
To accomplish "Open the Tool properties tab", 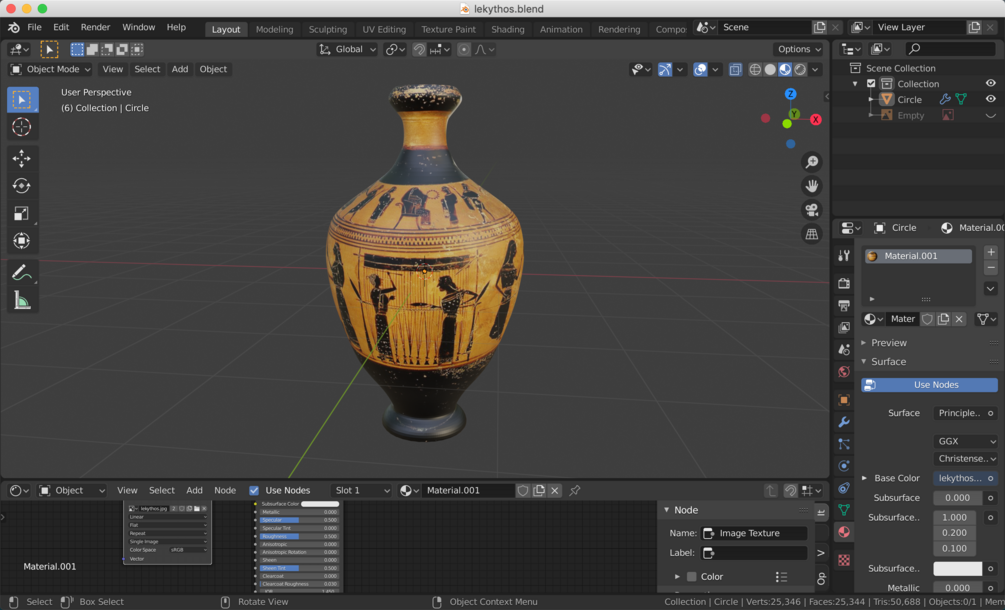I will coord(843,256).
